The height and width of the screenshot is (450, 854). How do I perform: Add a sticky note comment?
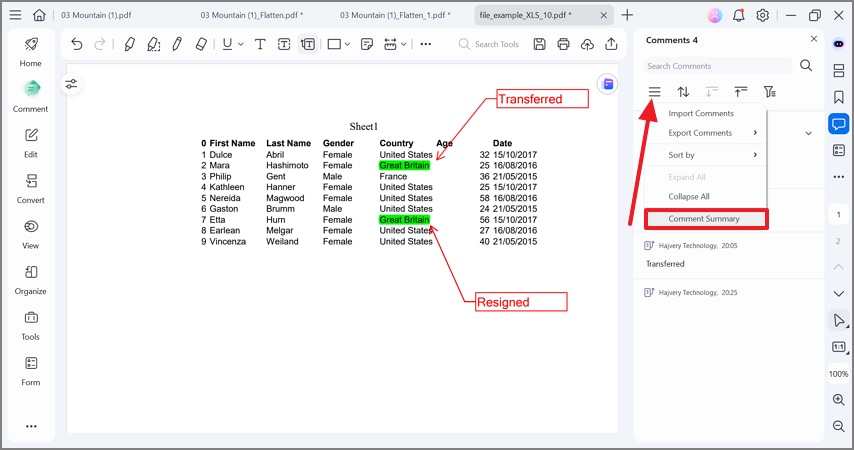point(367,44)
